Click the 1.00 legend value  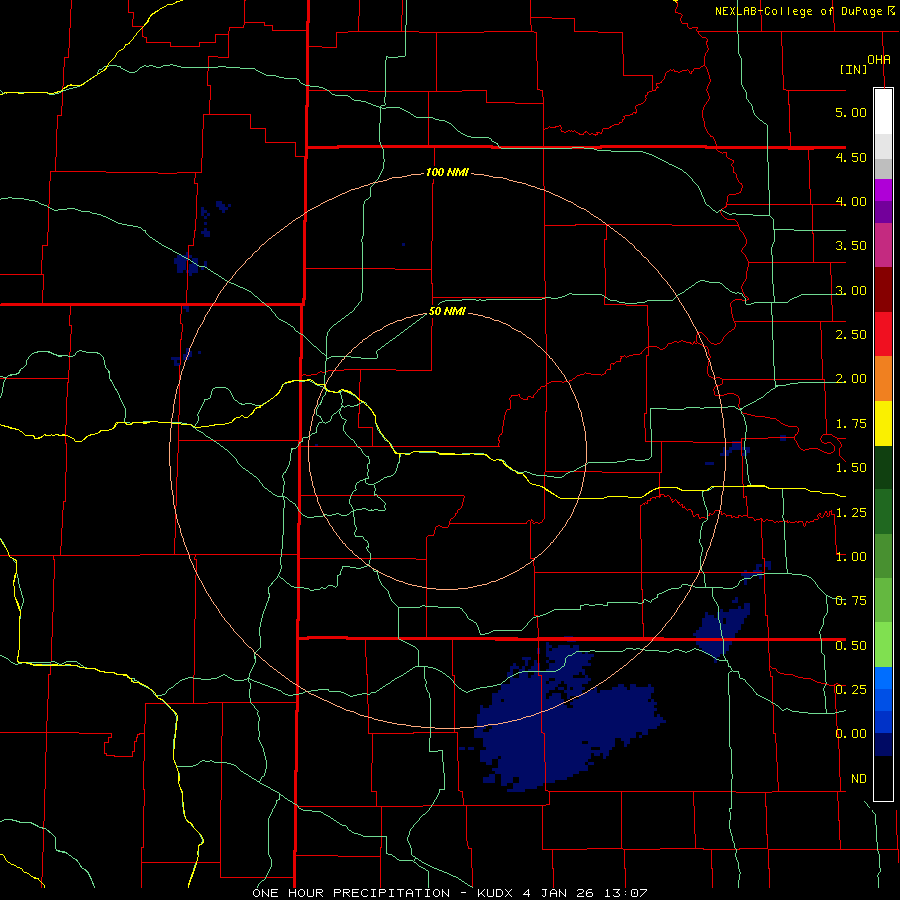(851, 557)
